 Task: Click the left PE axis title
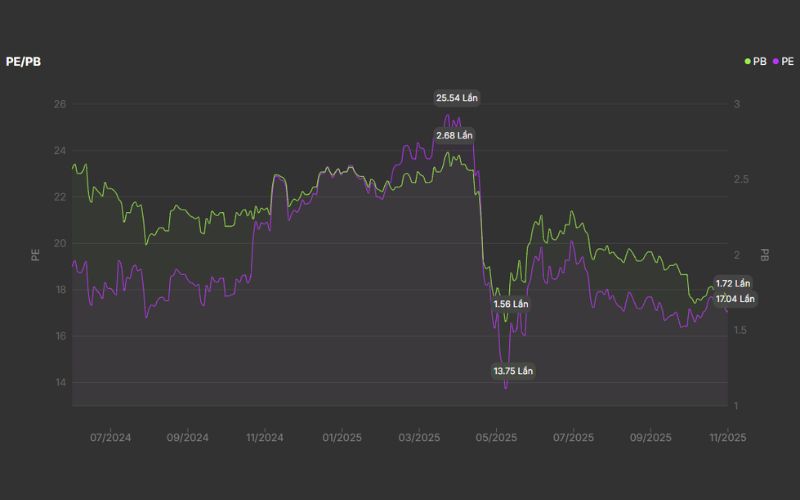[x=35, y=255]
